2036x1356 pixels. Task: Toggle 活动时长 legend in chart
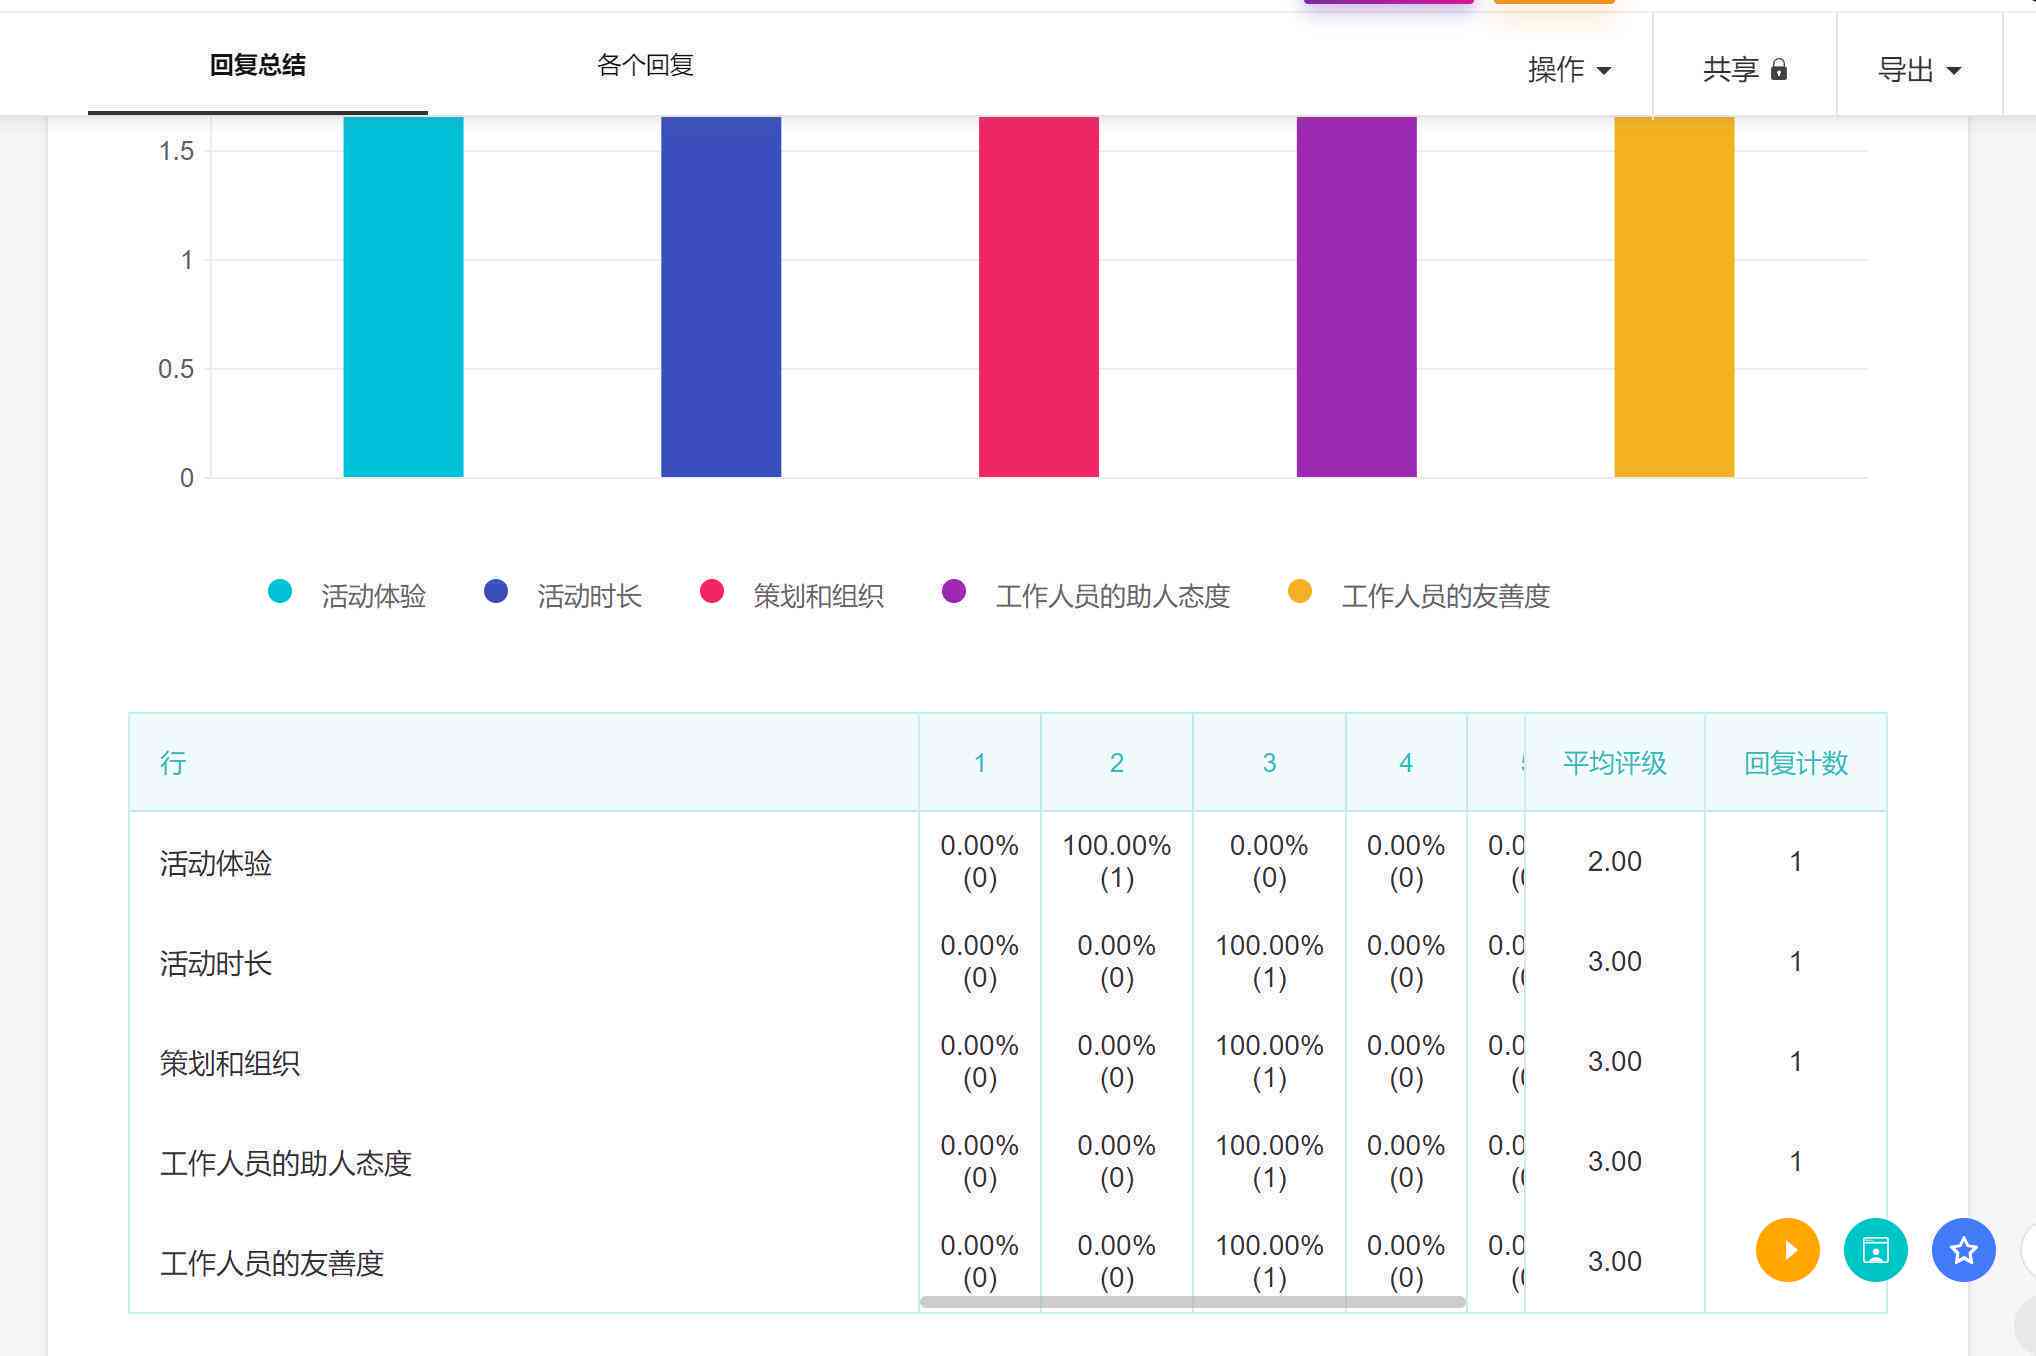tap(563, 595)
